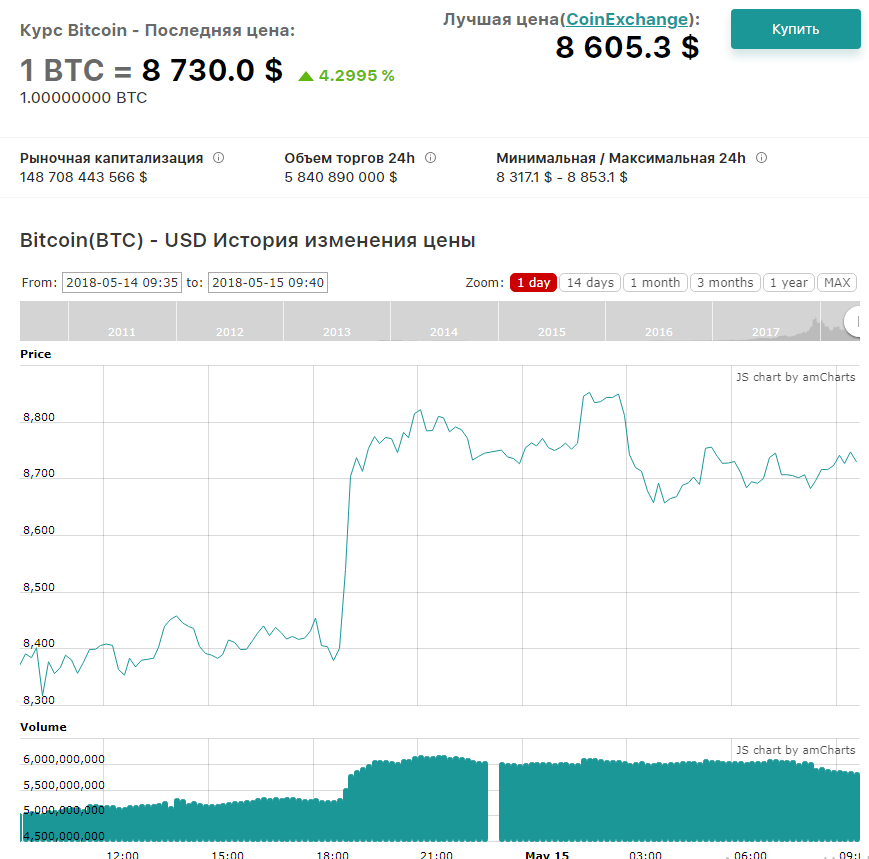Select the 1 day zoom option
The width and height of the screenshot is (869, 859).
(x=533, y=283)
